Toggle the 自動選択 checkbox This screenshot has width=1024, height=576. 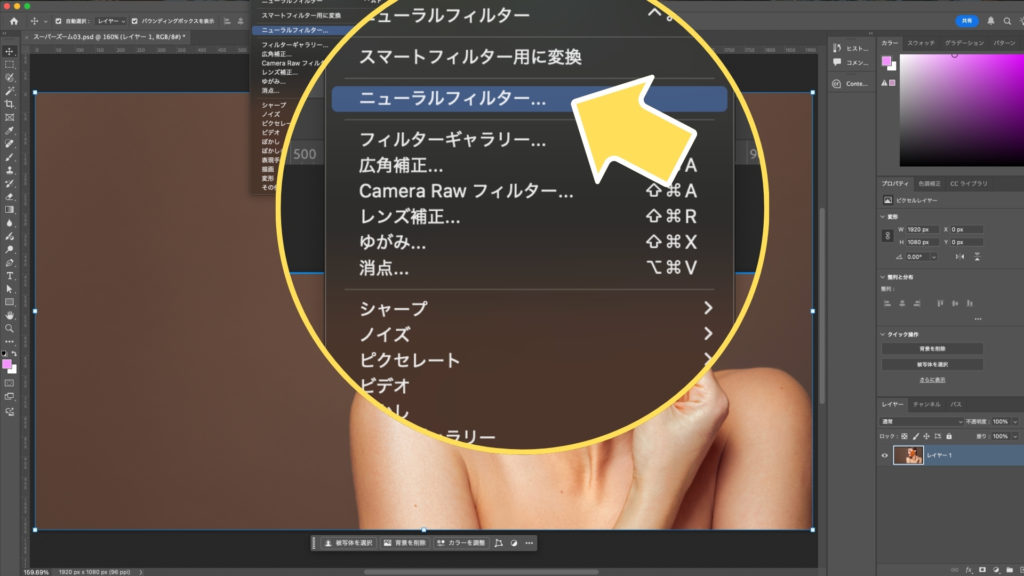[58, 20]
